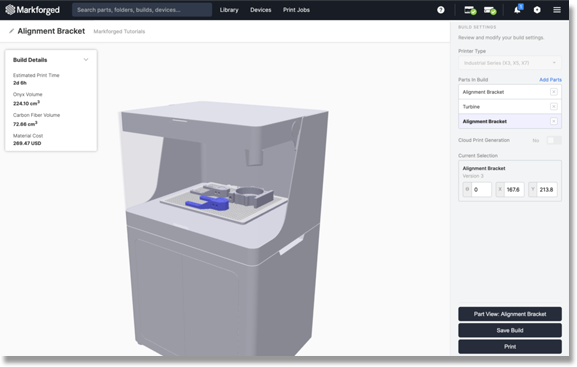Click the Add Parts link
Screen dimensions: 577x367
click(550, 80)
